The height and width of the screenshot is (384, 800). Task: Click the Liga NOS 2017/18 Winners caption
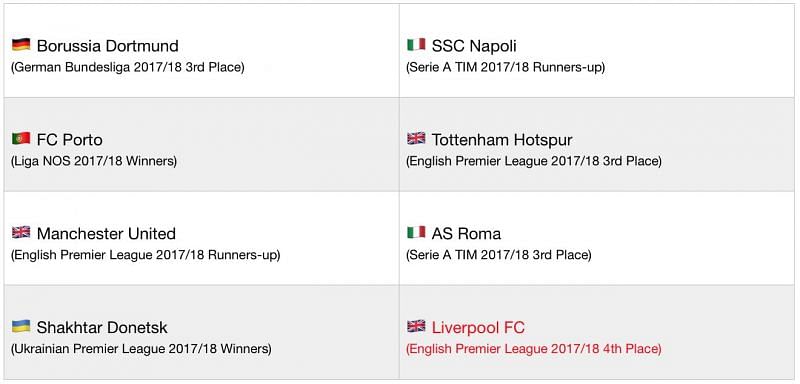click(x=94, y=162)
